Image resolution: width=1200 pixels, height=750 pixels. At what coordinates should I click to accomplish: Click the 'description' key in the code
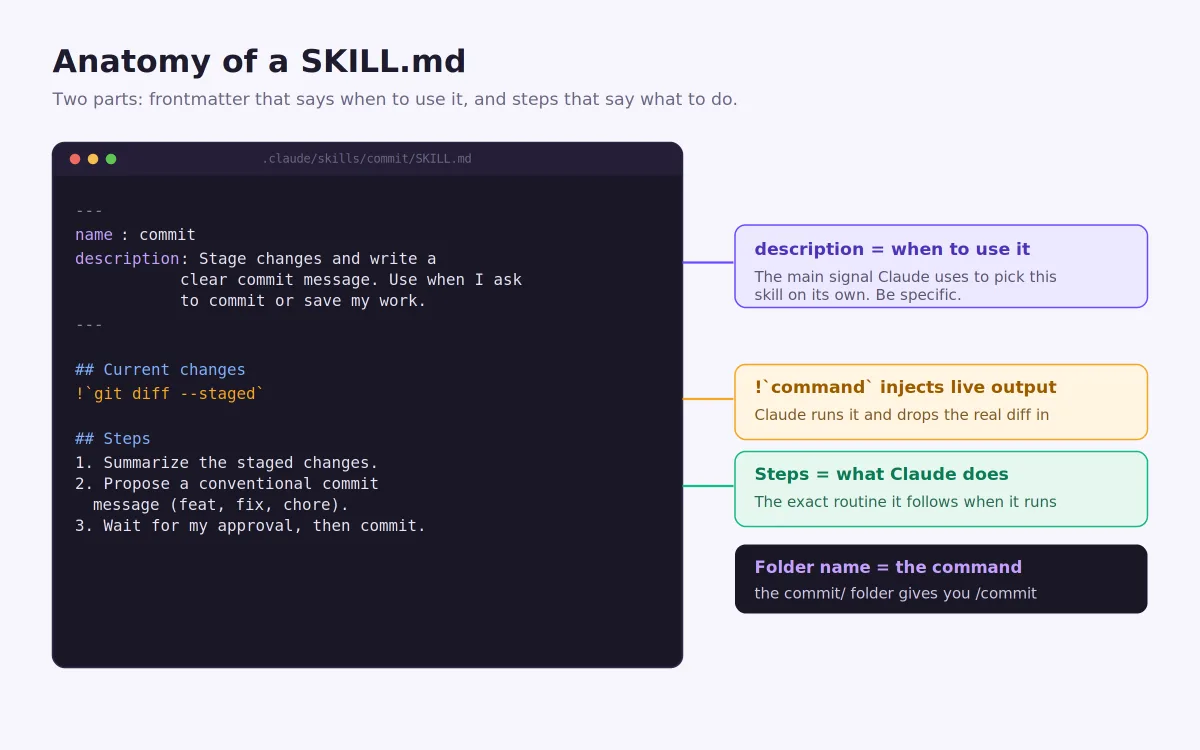(x=127, y=258)
